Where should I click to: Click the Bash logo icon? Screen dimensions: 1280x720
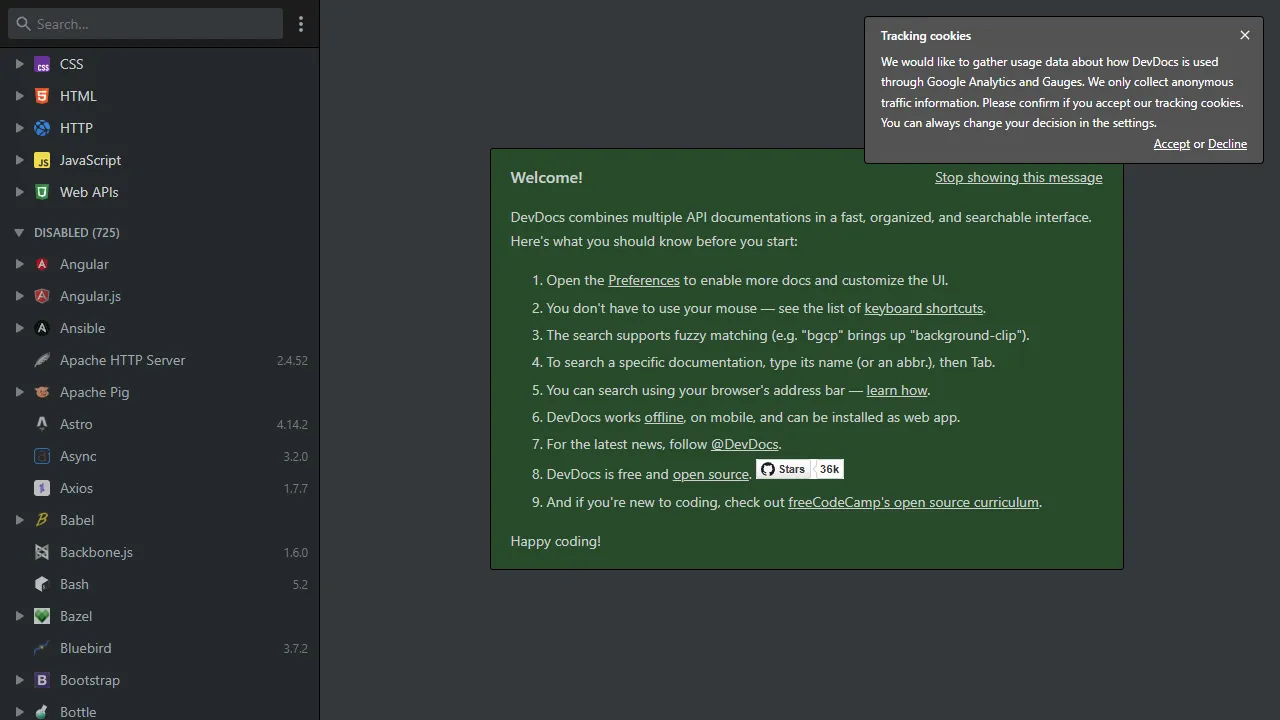point(42,584)
